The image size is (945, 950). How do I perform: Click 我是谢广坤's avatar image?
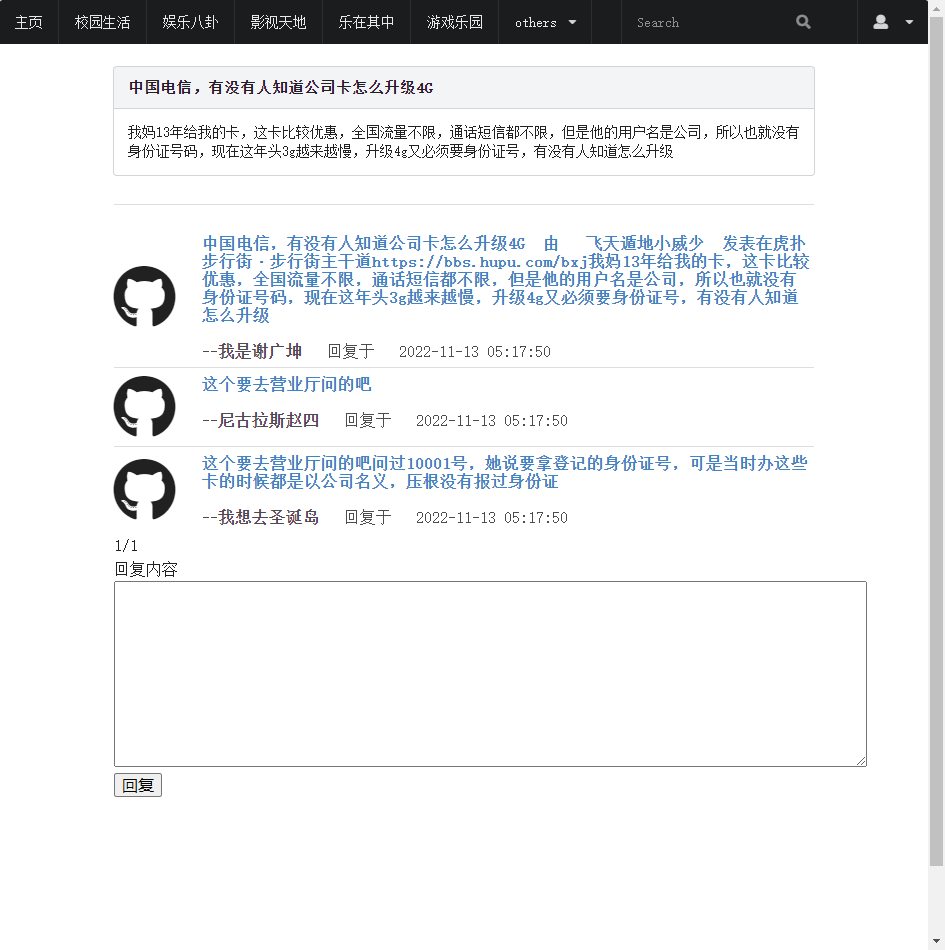(144, 296)
